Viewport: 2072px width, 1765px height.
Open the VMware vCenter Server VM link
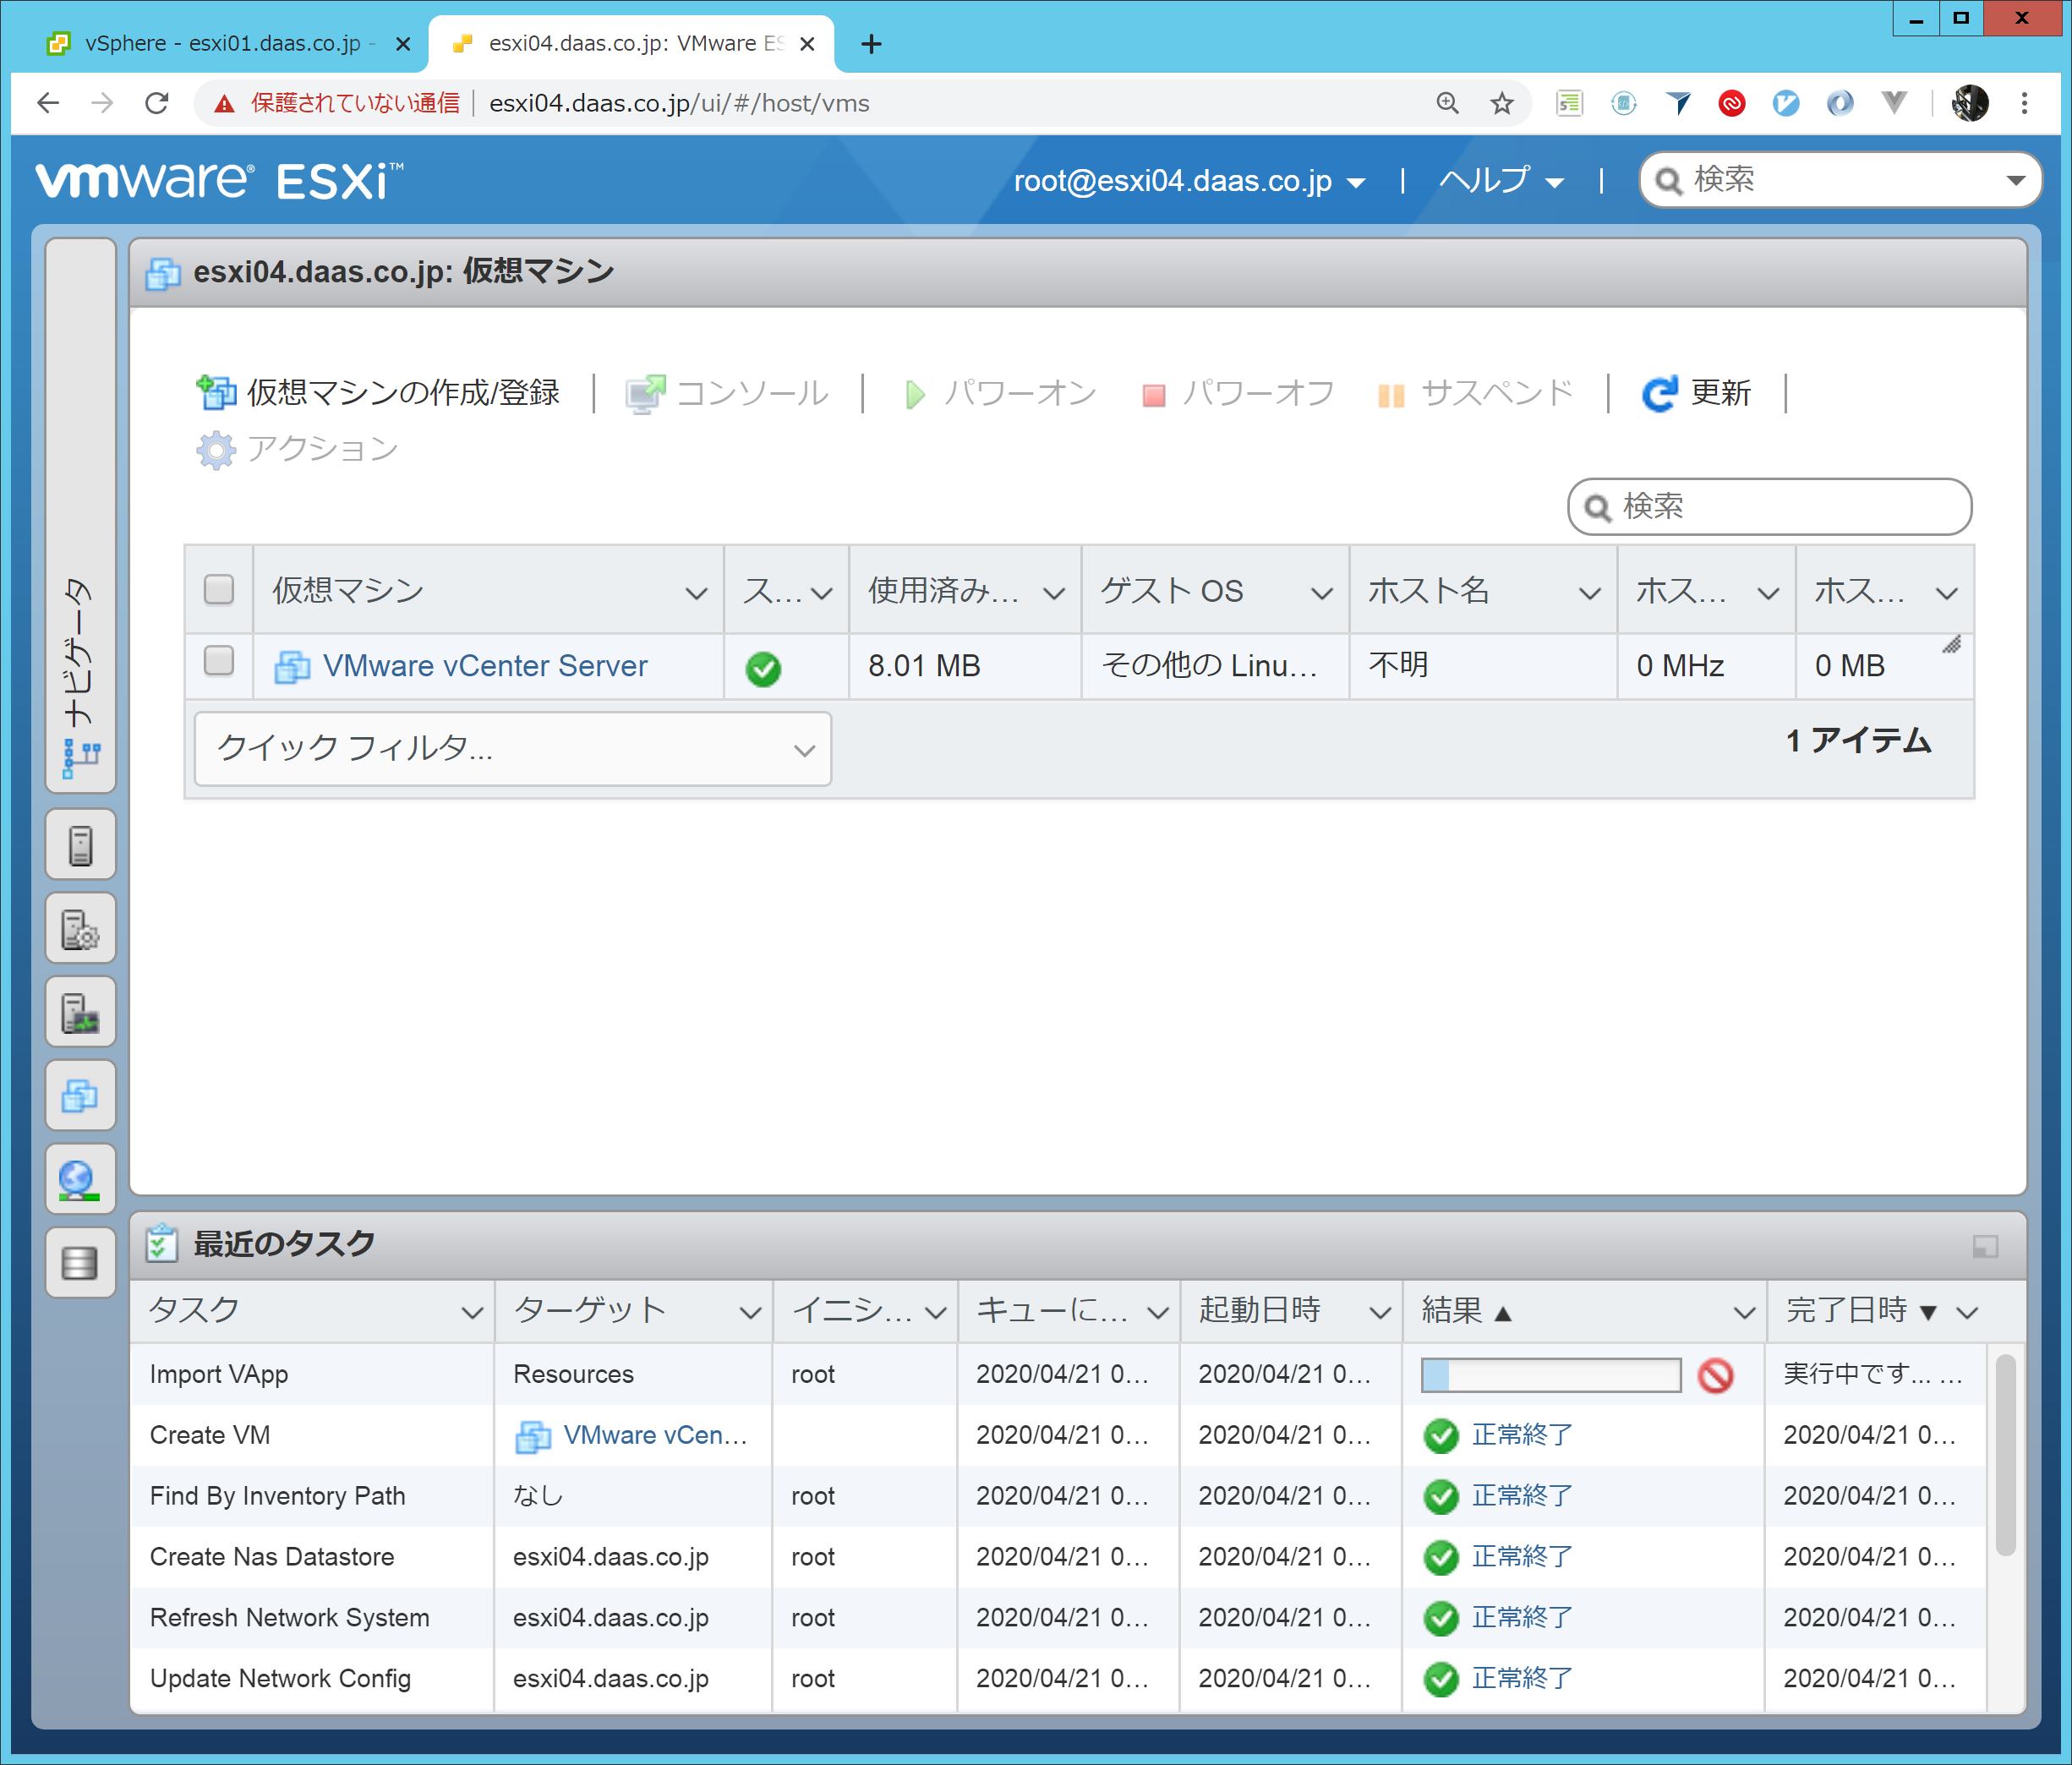[x=485, y=666]
